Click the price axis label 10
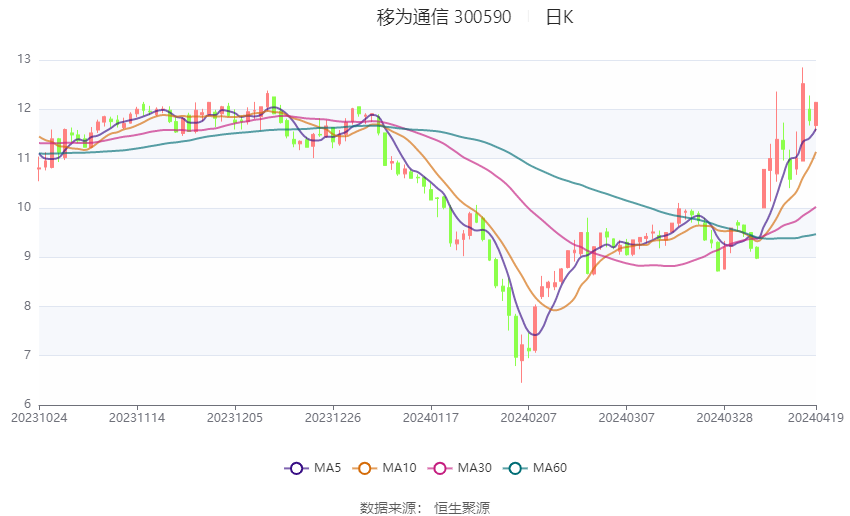 [24, 207]
